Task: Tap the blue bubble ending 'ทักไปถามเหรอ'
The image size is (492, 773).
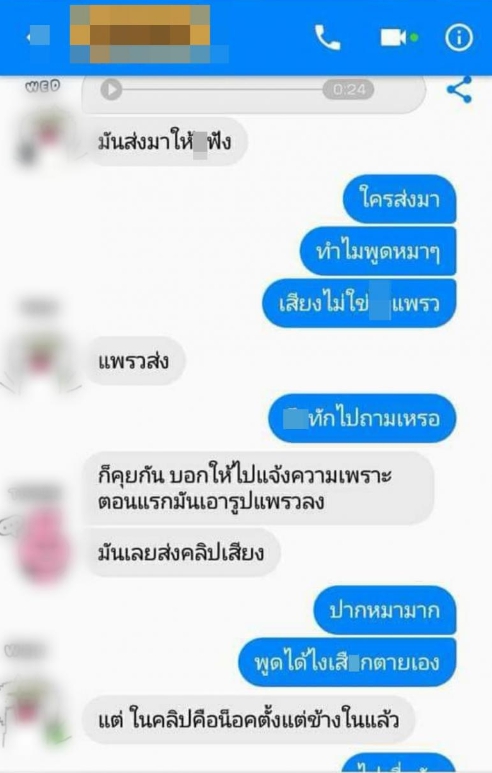Action: coord(362,418)
